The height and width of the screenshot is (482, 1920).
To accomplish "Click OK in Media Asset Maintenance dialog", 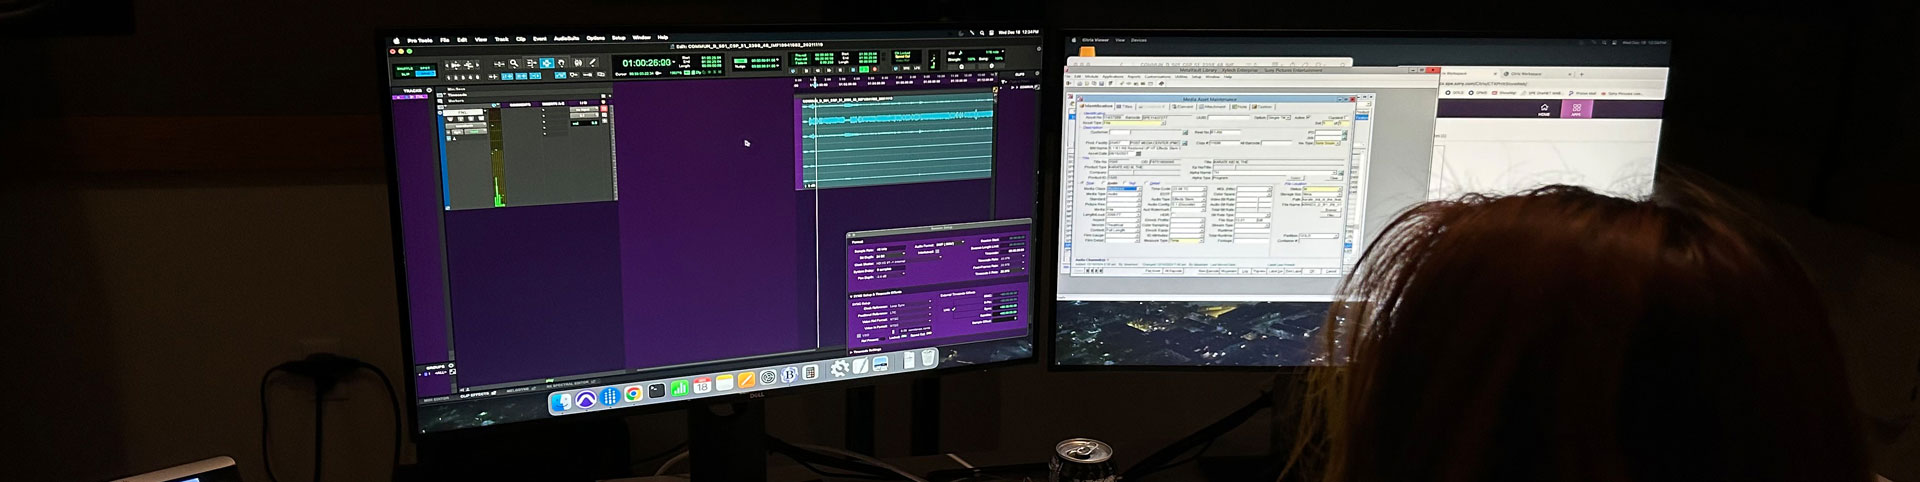I will [x=1311, y=272].
